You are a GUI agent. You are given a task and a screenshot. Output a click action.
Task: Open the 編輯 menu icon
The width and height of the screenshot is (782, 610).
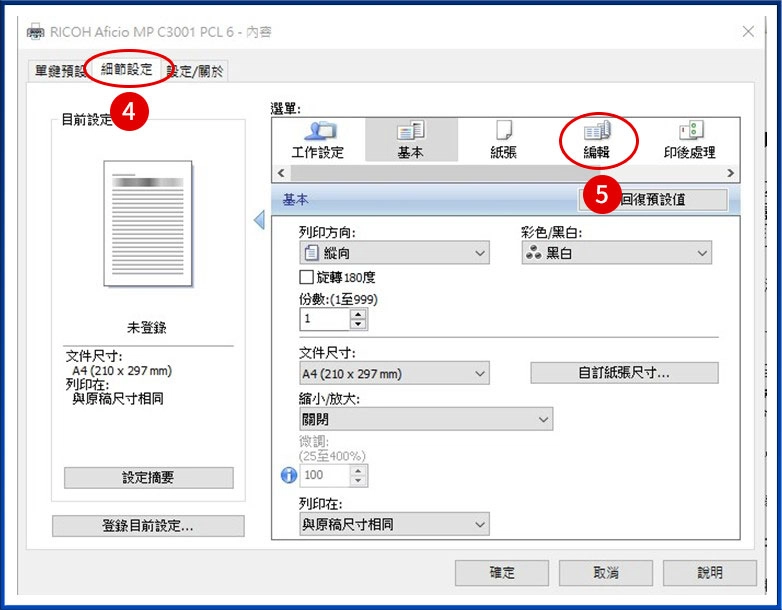tap(597, 140)
